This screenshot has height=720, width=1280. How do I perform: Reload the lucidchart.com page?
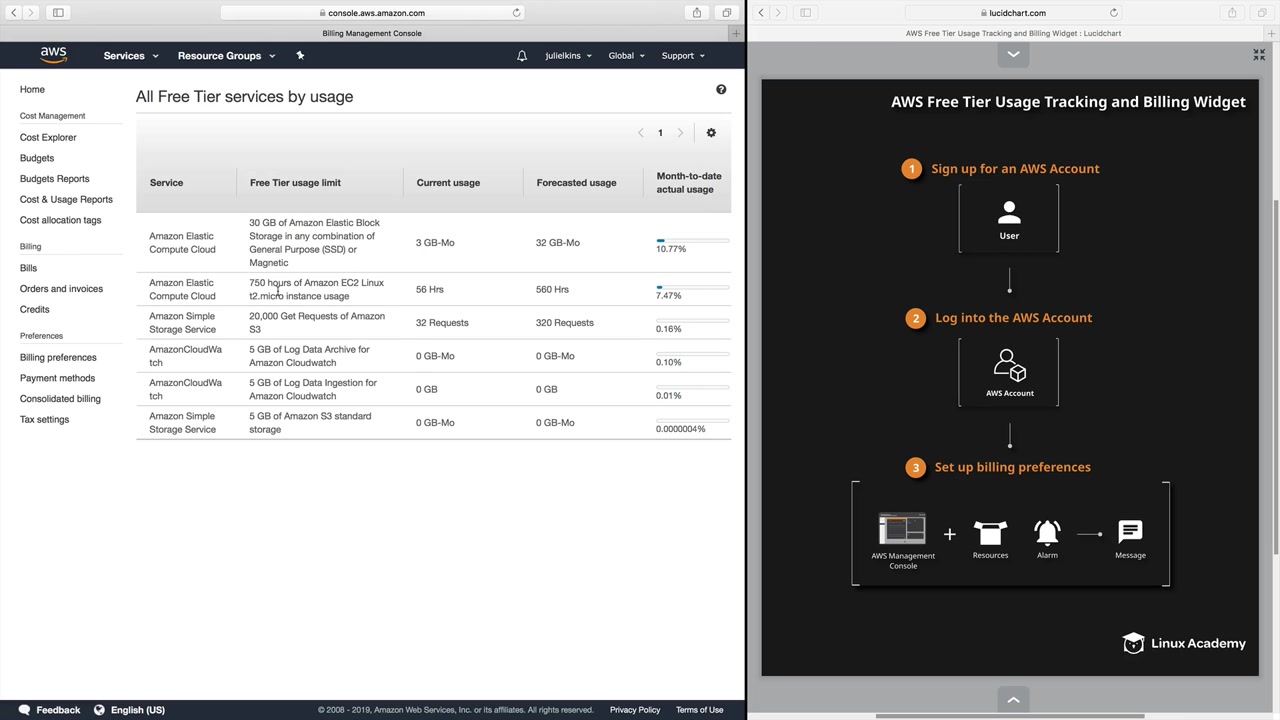(1113, 13)
